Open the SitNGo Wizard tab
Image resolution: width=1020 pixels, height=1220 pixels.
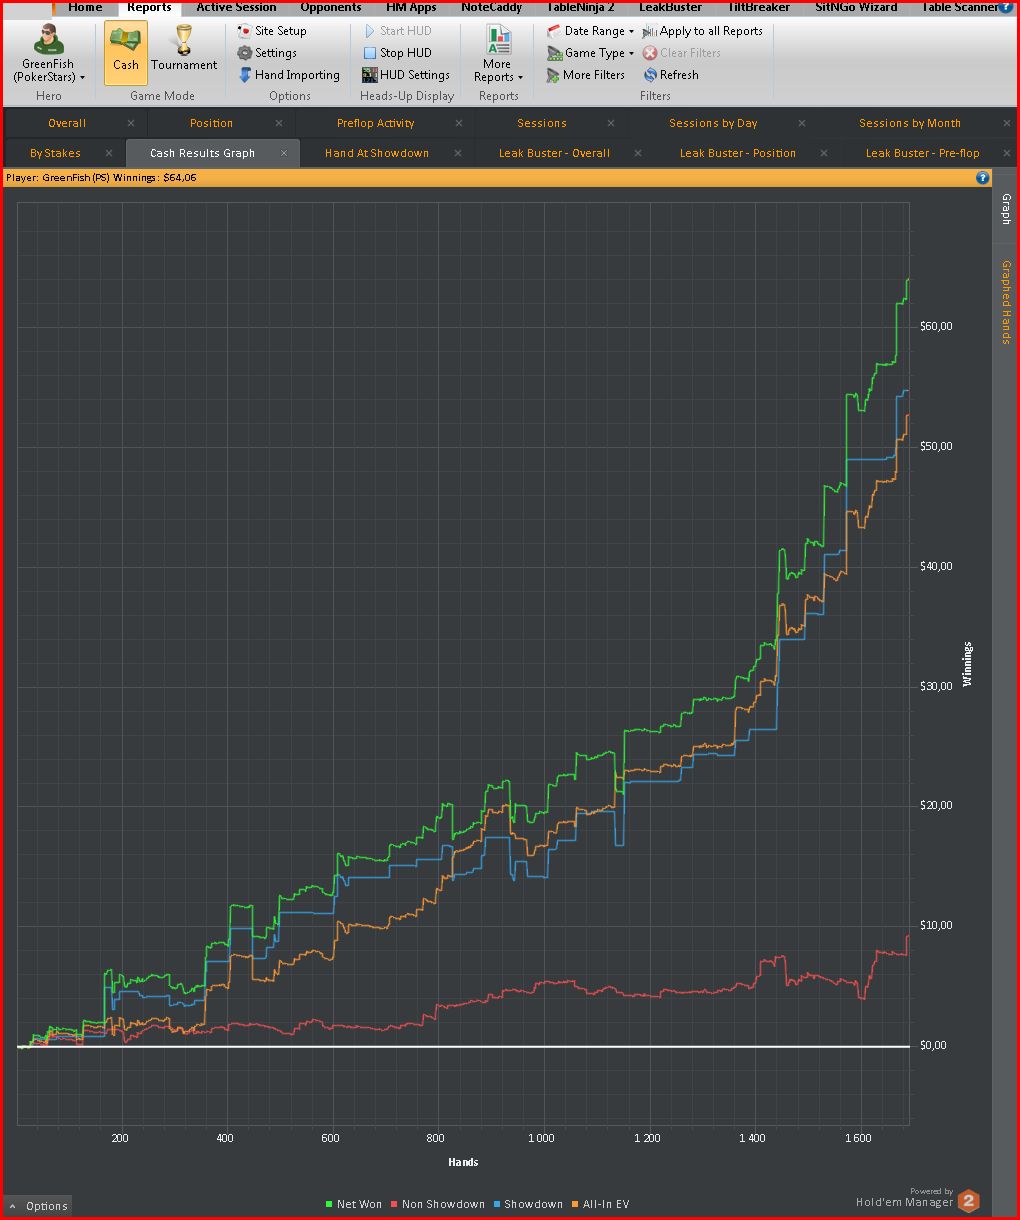pyautogui.click(x=857, y=7)
